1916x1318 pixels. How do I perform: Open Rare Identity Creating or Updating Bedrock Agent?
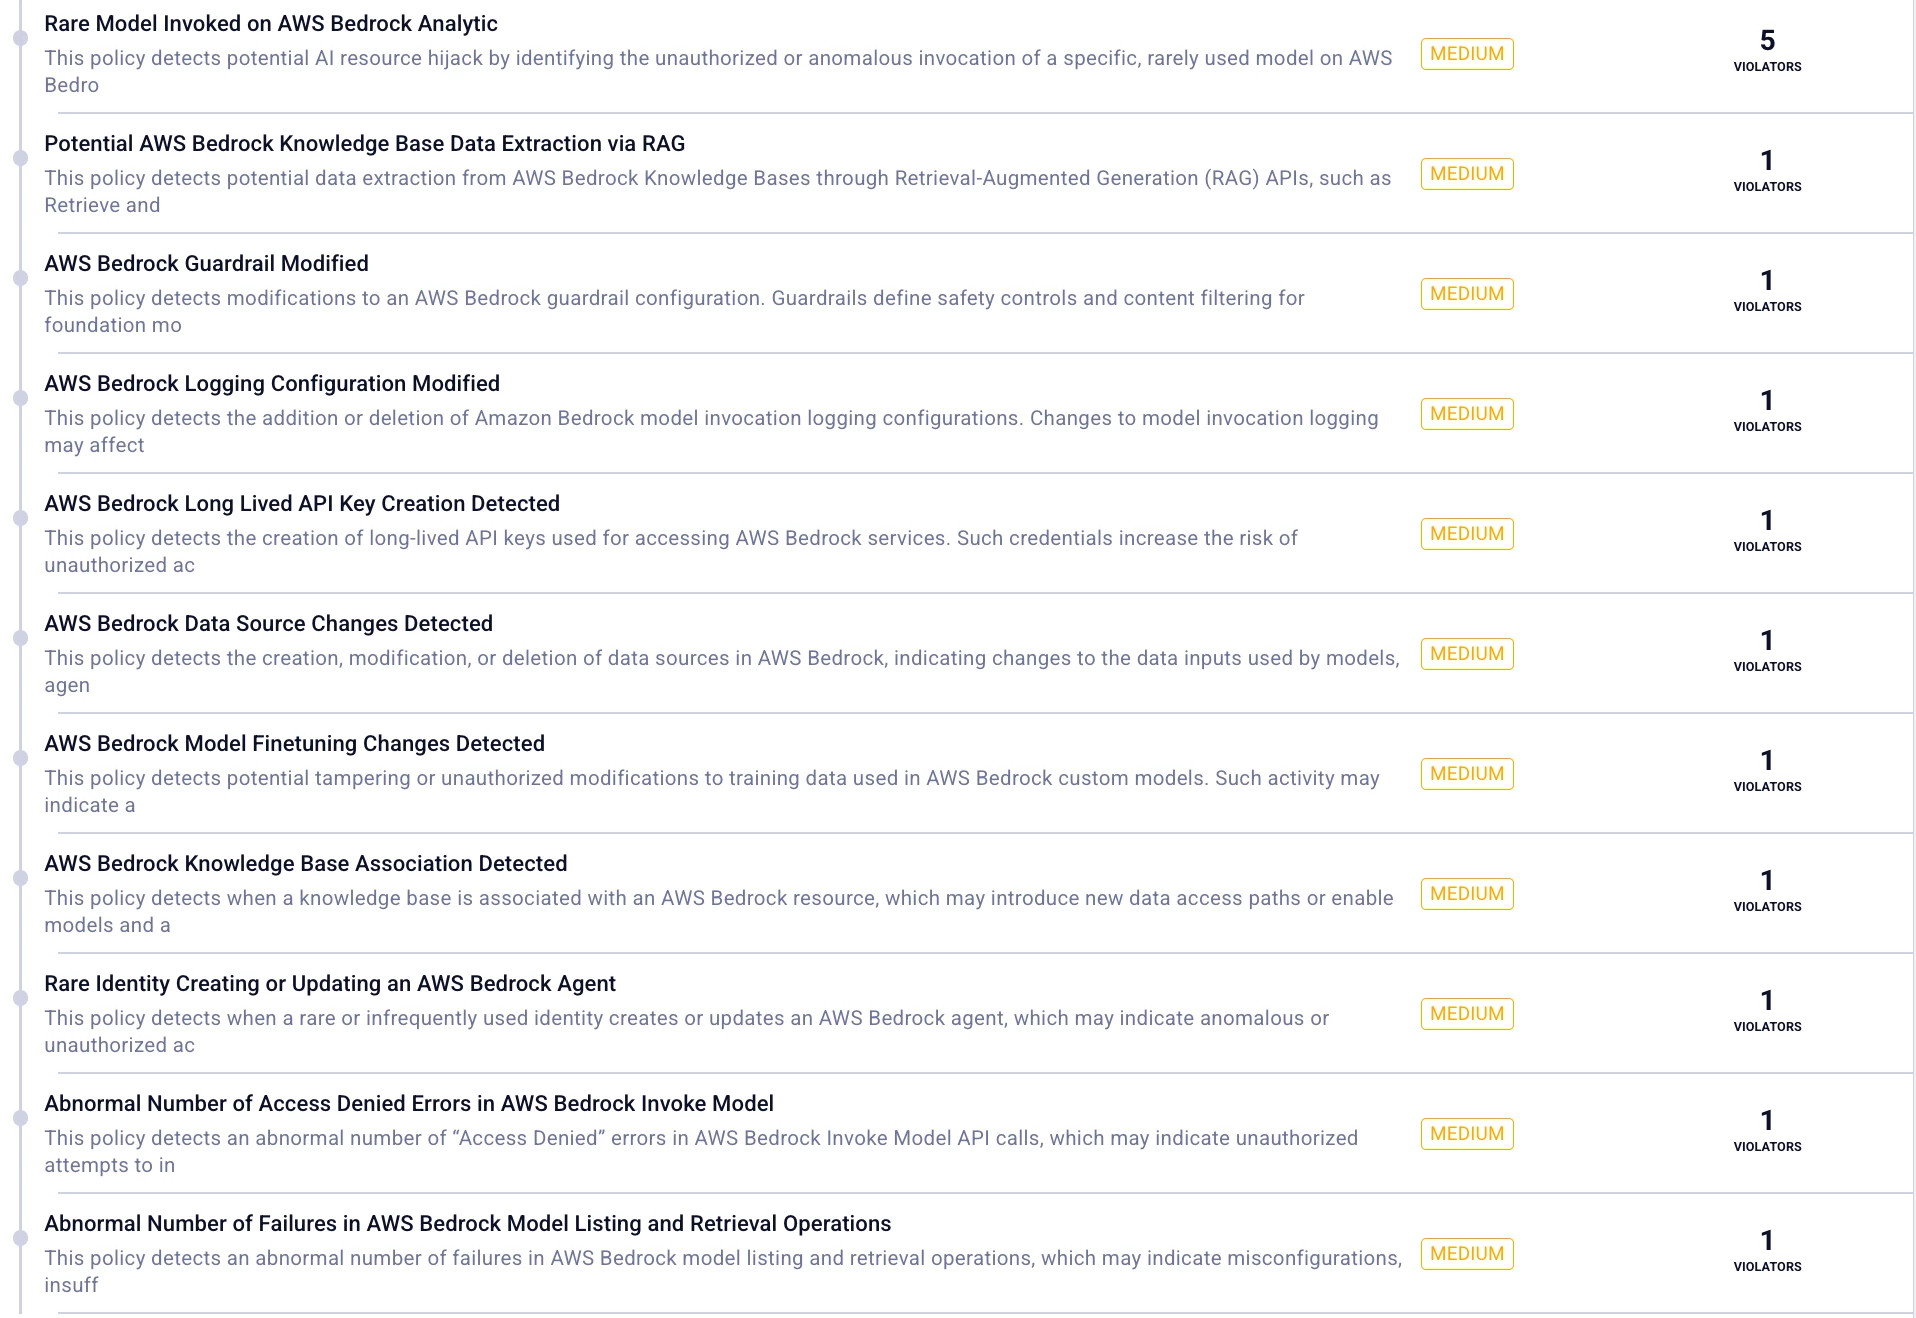[330, 984]
